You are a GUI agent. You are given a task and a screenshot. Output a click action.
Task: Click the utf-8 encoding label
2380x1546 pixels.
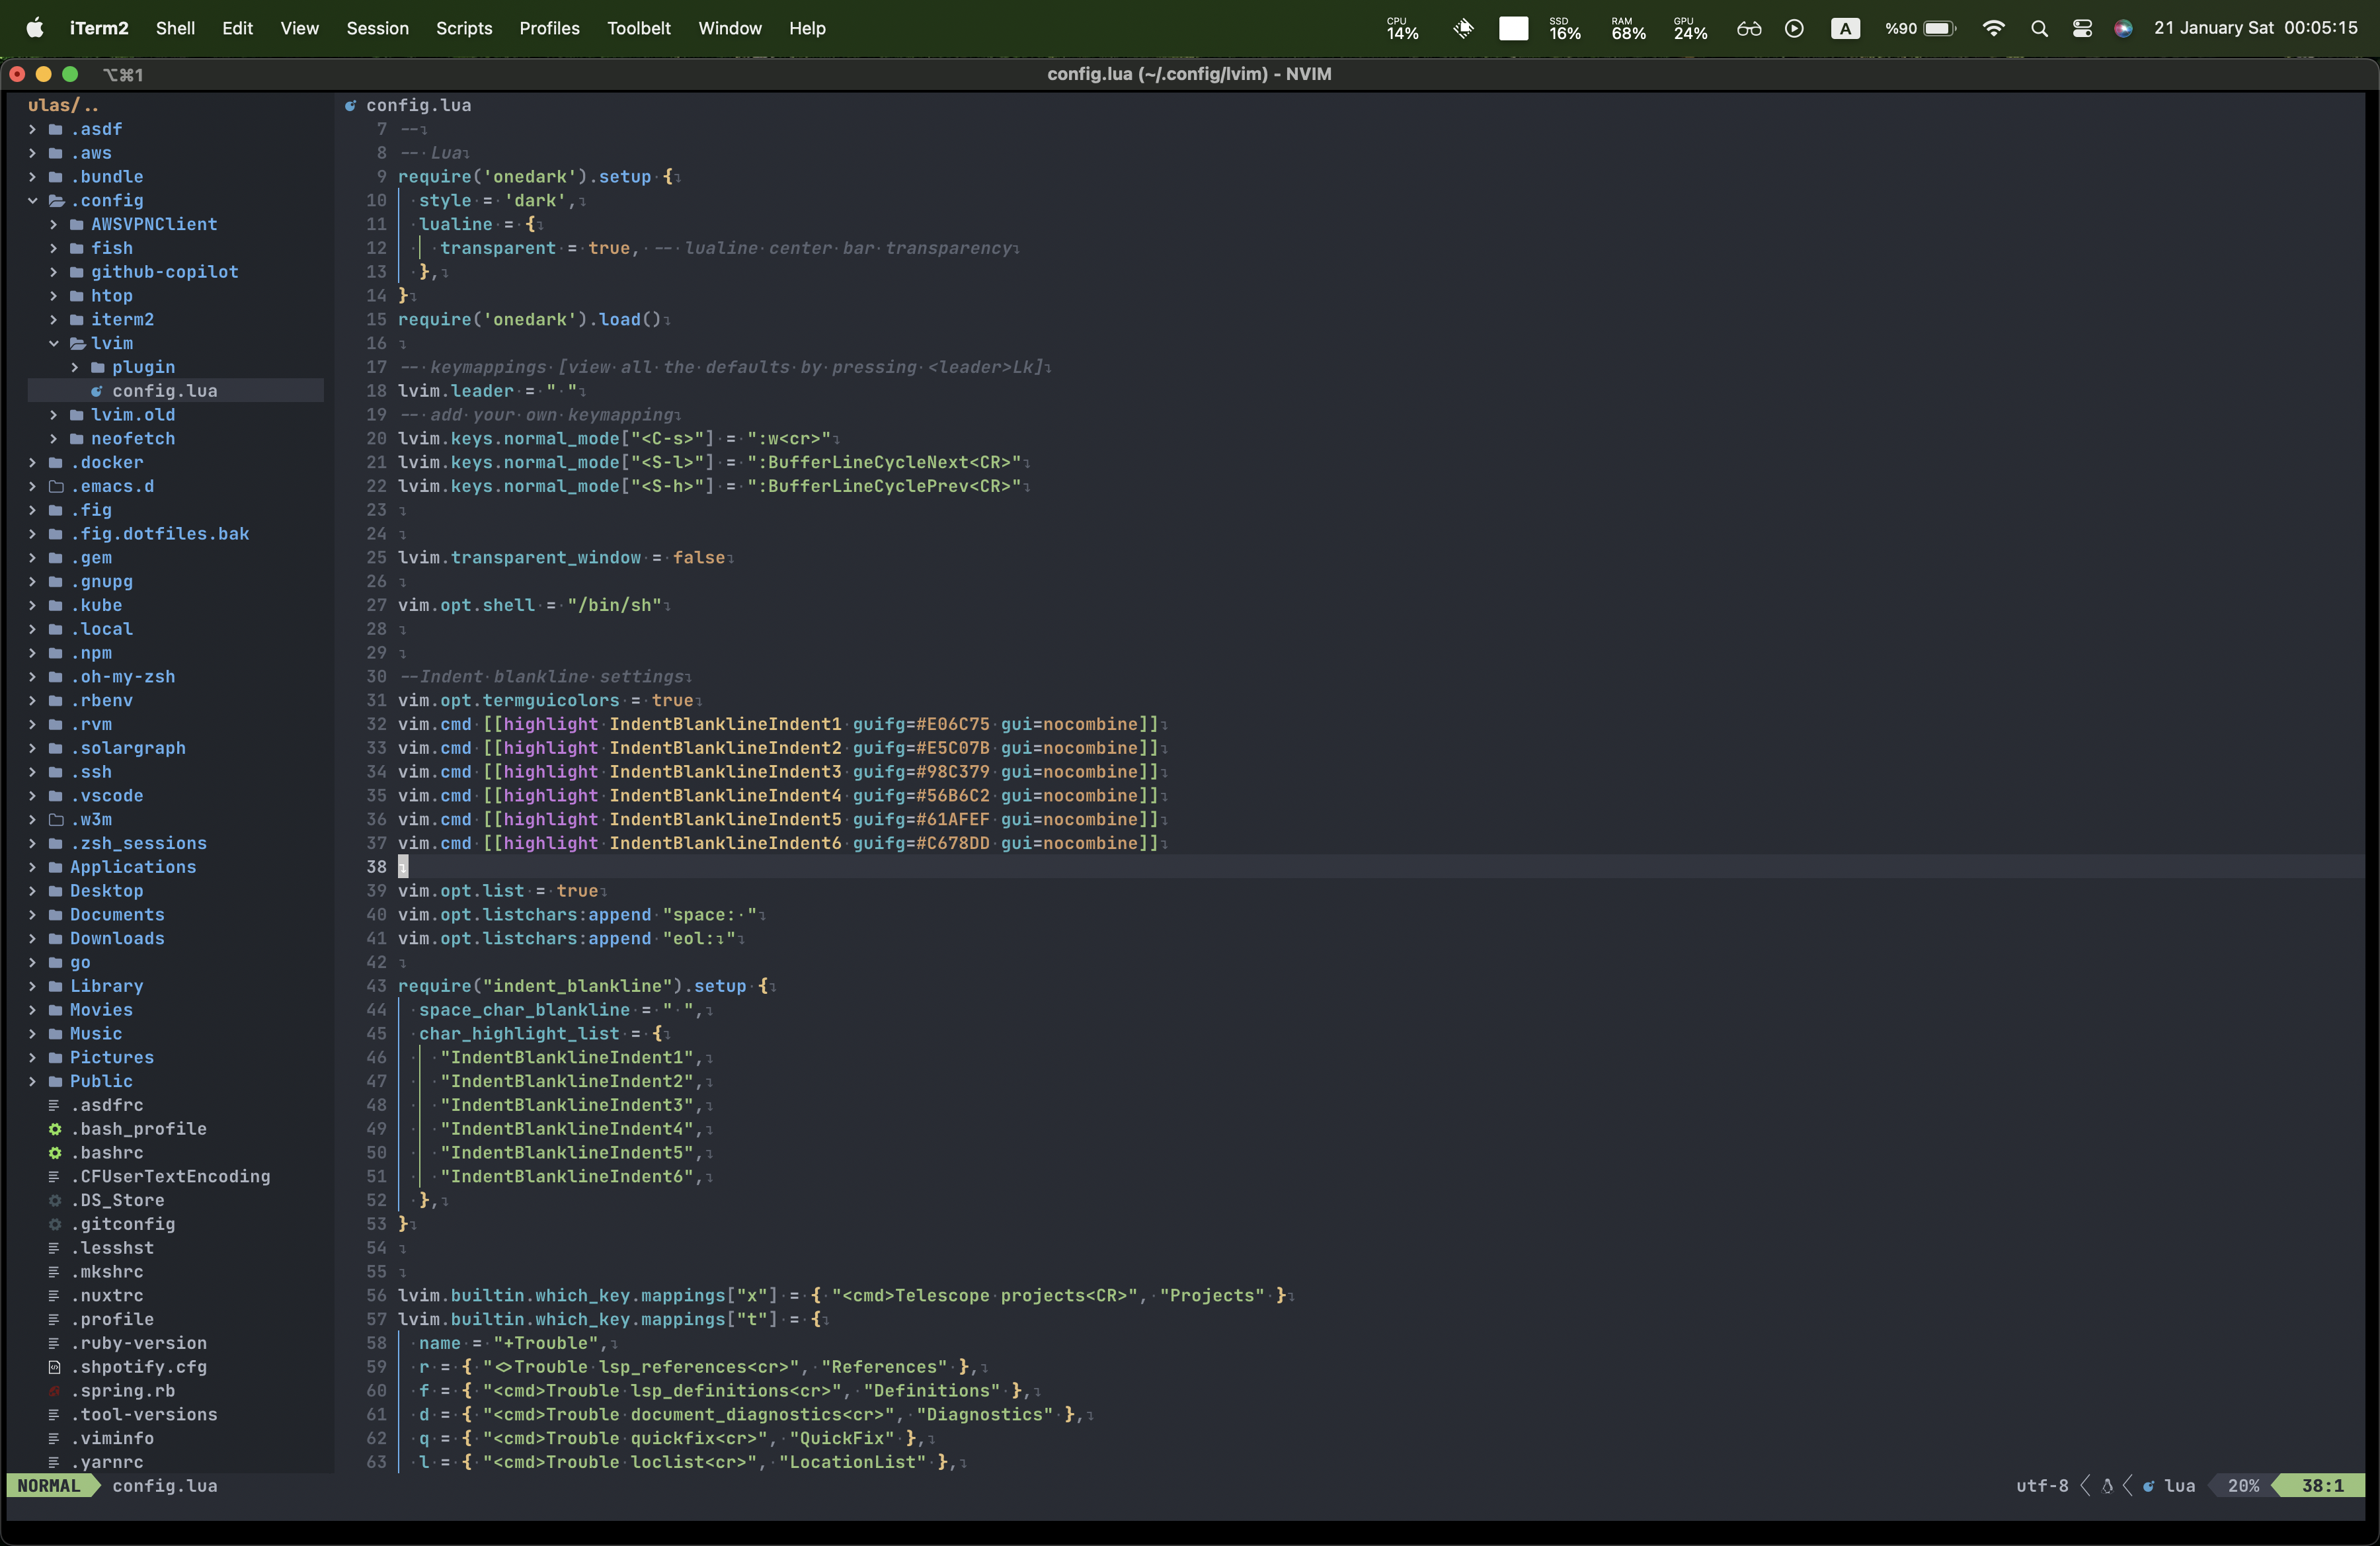(2042, 1486)
